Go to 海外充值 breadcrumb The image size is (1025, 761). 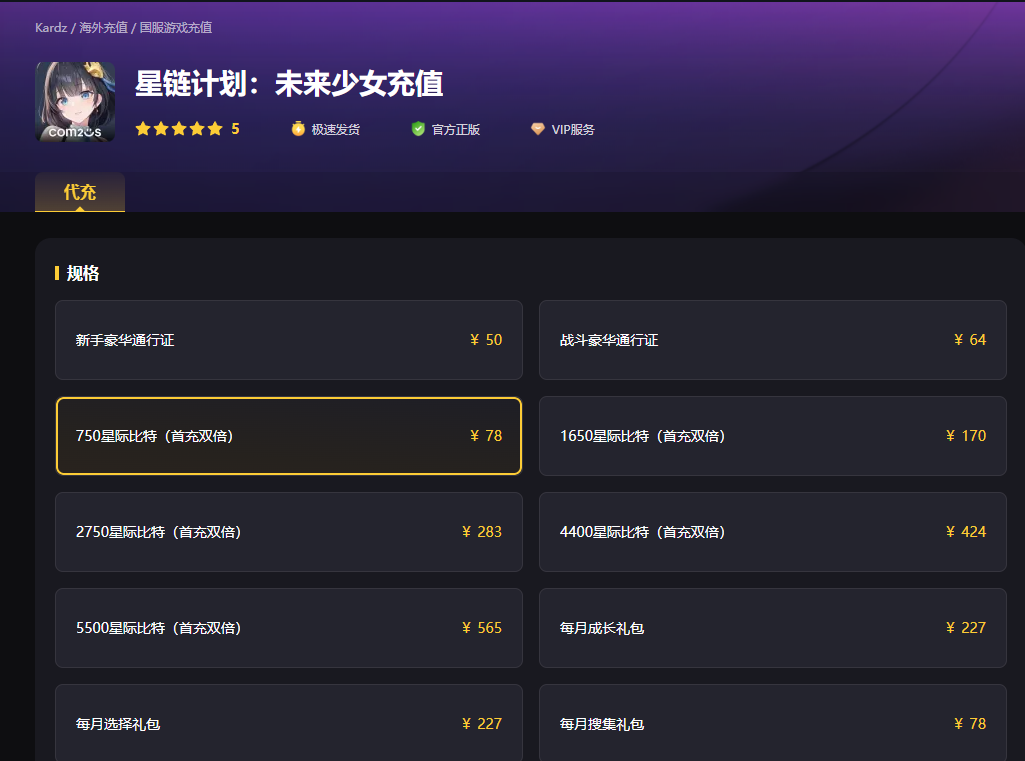coord(103,27)
